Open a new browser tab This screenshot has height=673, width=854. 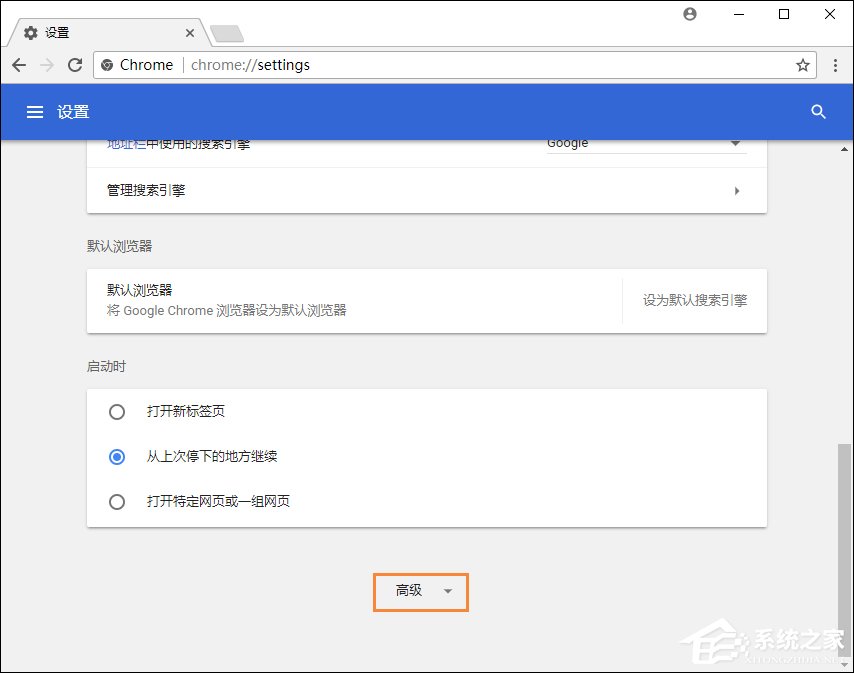click(226, 31)
